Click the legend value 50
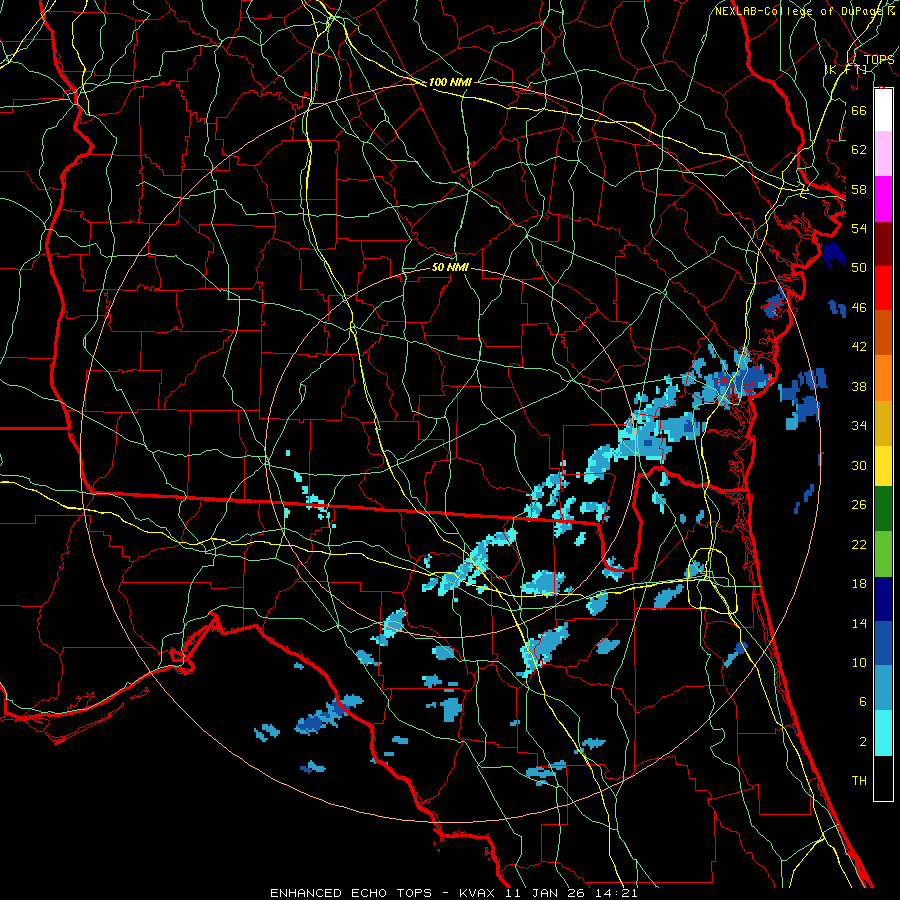 click(x=859, y=267)
